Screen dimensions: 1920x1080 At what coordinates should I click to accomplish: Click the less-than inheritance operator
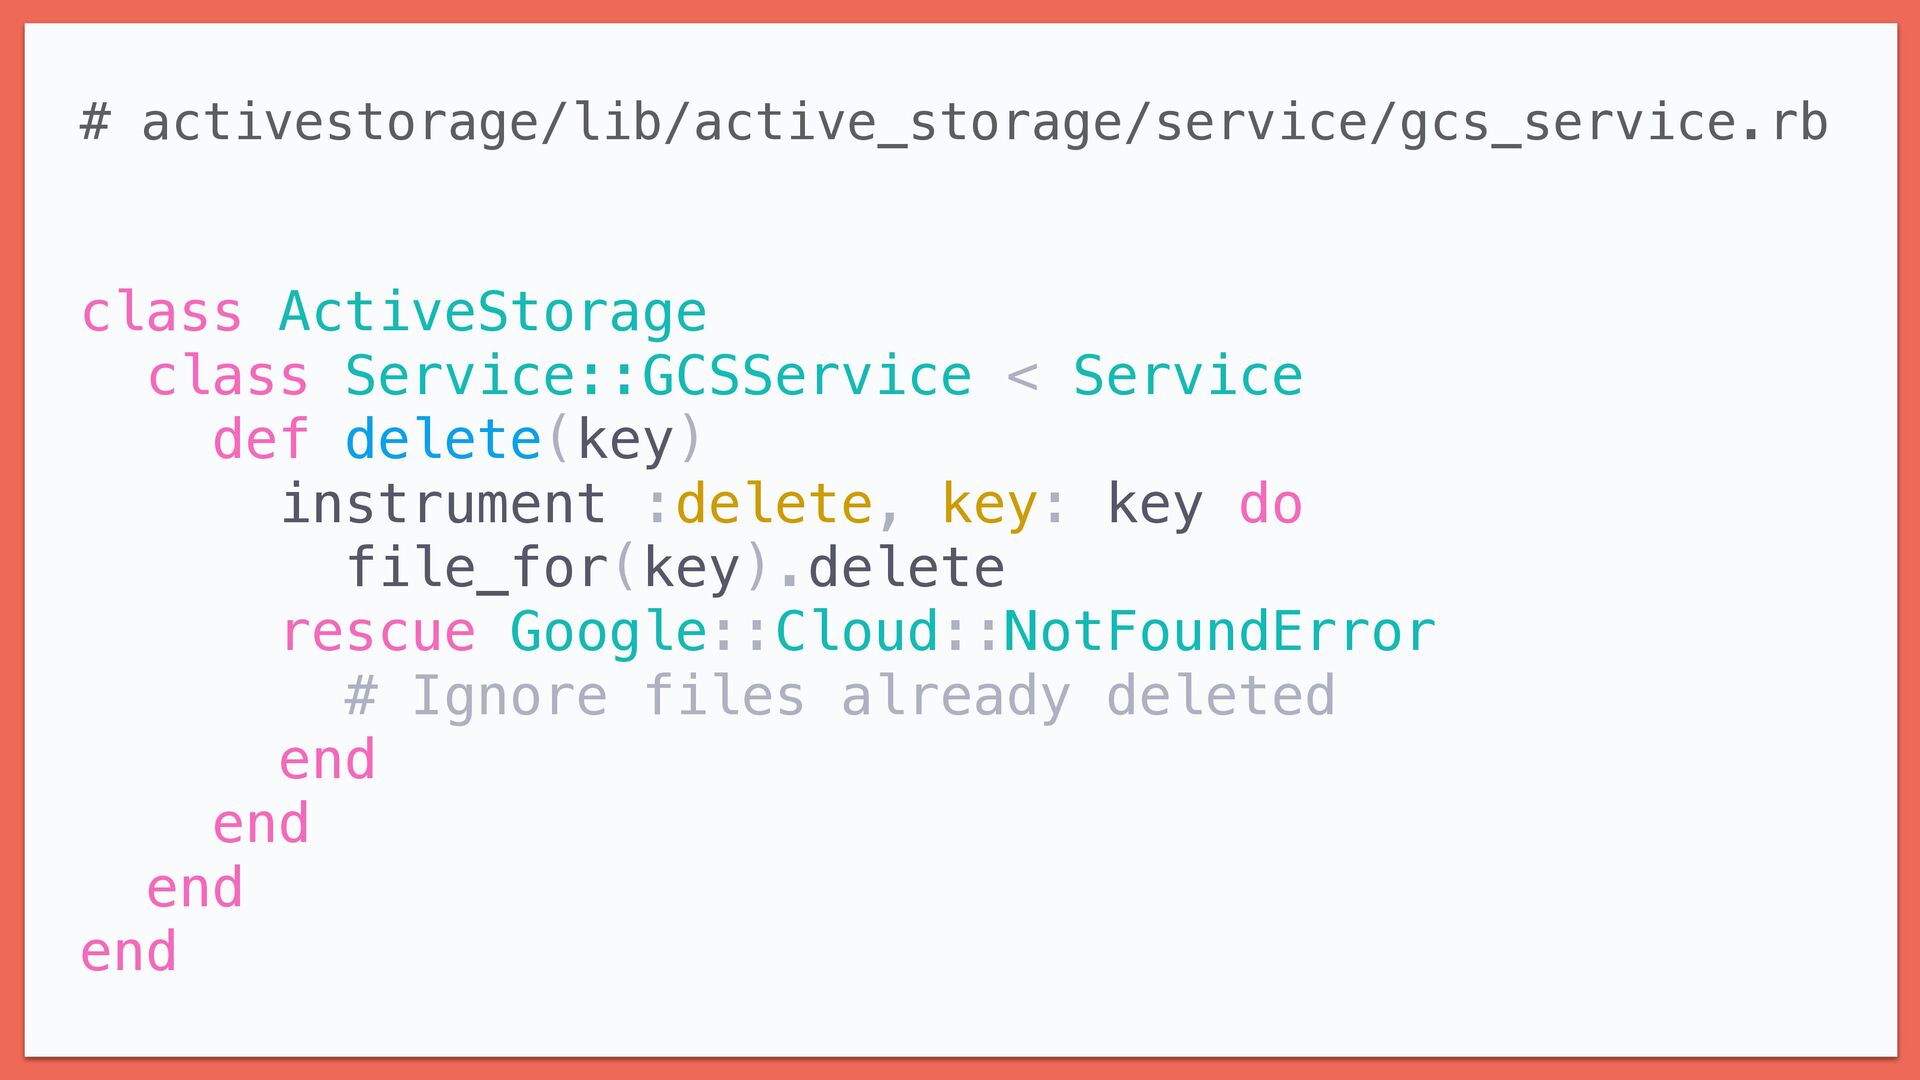pos(1022,376)
